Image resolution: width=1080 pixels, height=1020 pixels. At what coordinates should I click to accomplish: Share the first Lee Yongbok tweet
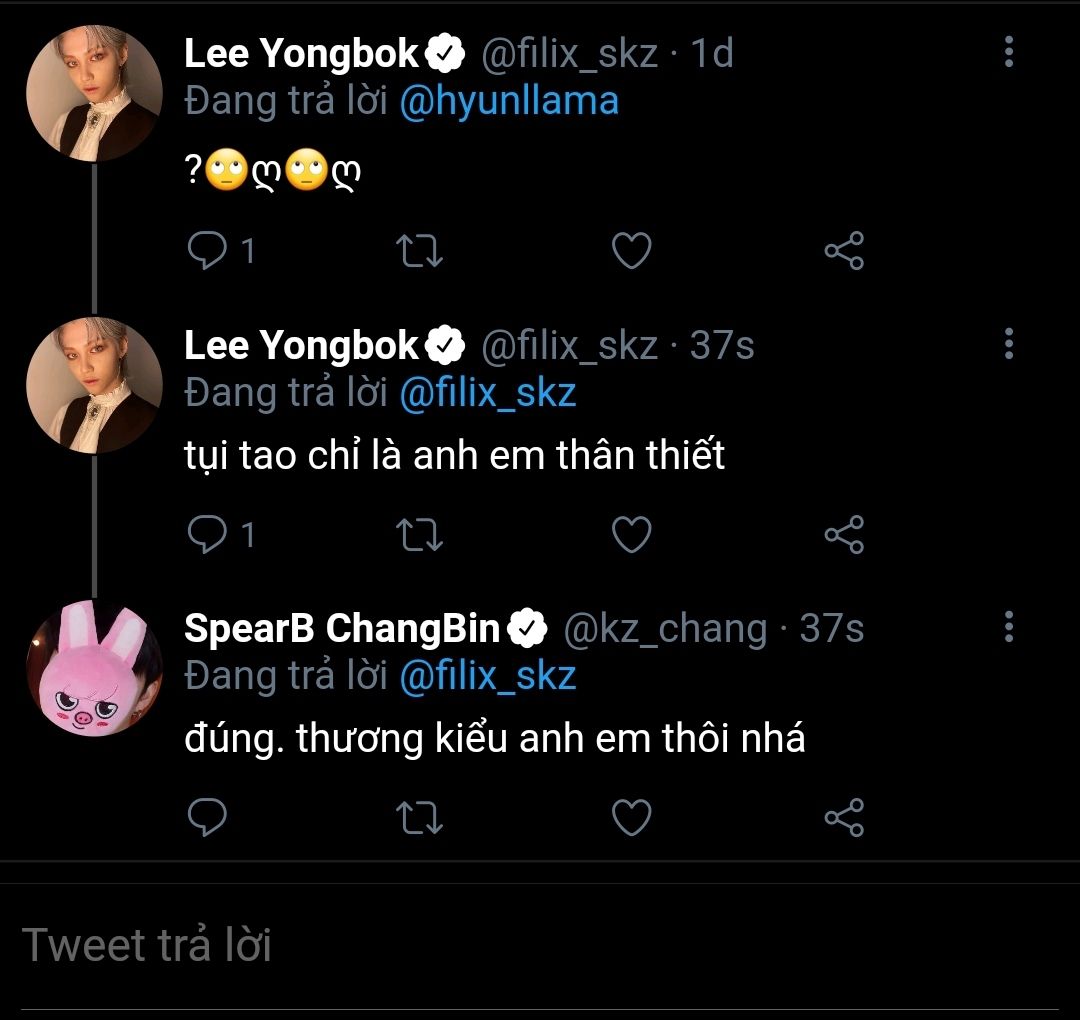[843, 251]
